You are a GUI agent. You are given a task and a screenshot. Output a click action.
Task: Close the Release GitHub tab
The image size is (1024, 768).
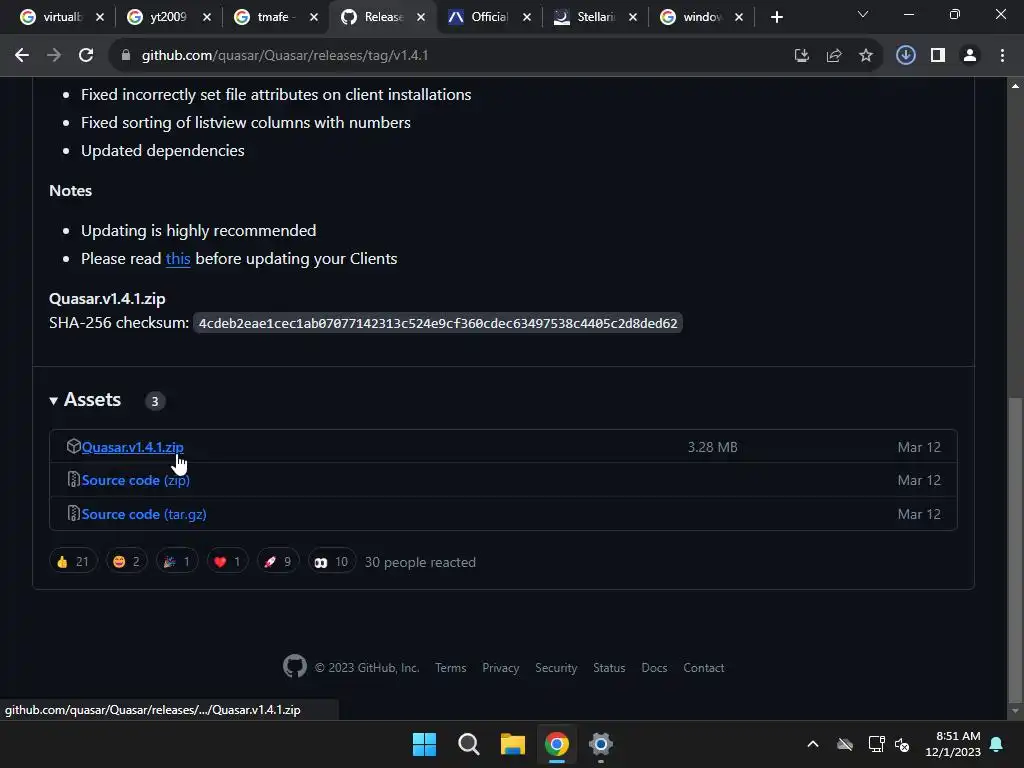coord(421,17)
